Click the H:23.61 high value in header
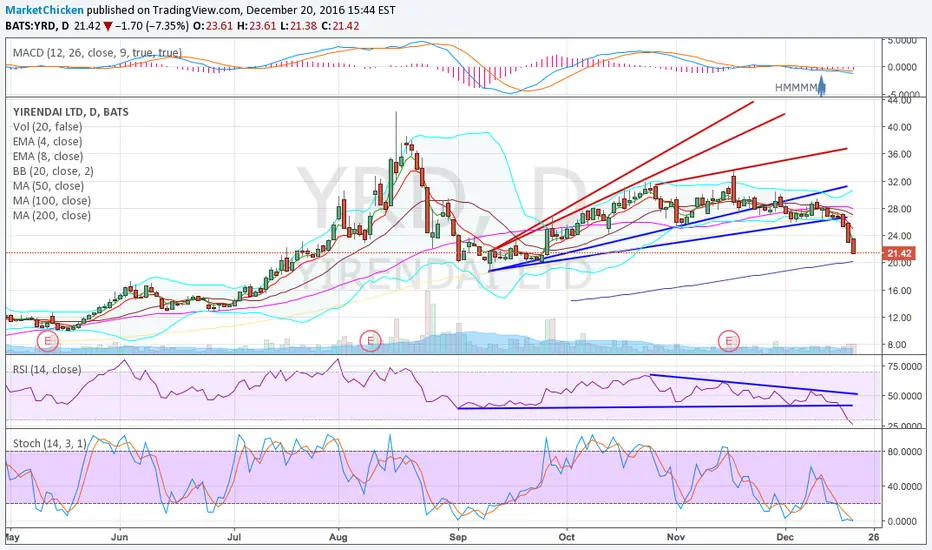The height and width of the screenshot is (550, 932). [255, 26]
